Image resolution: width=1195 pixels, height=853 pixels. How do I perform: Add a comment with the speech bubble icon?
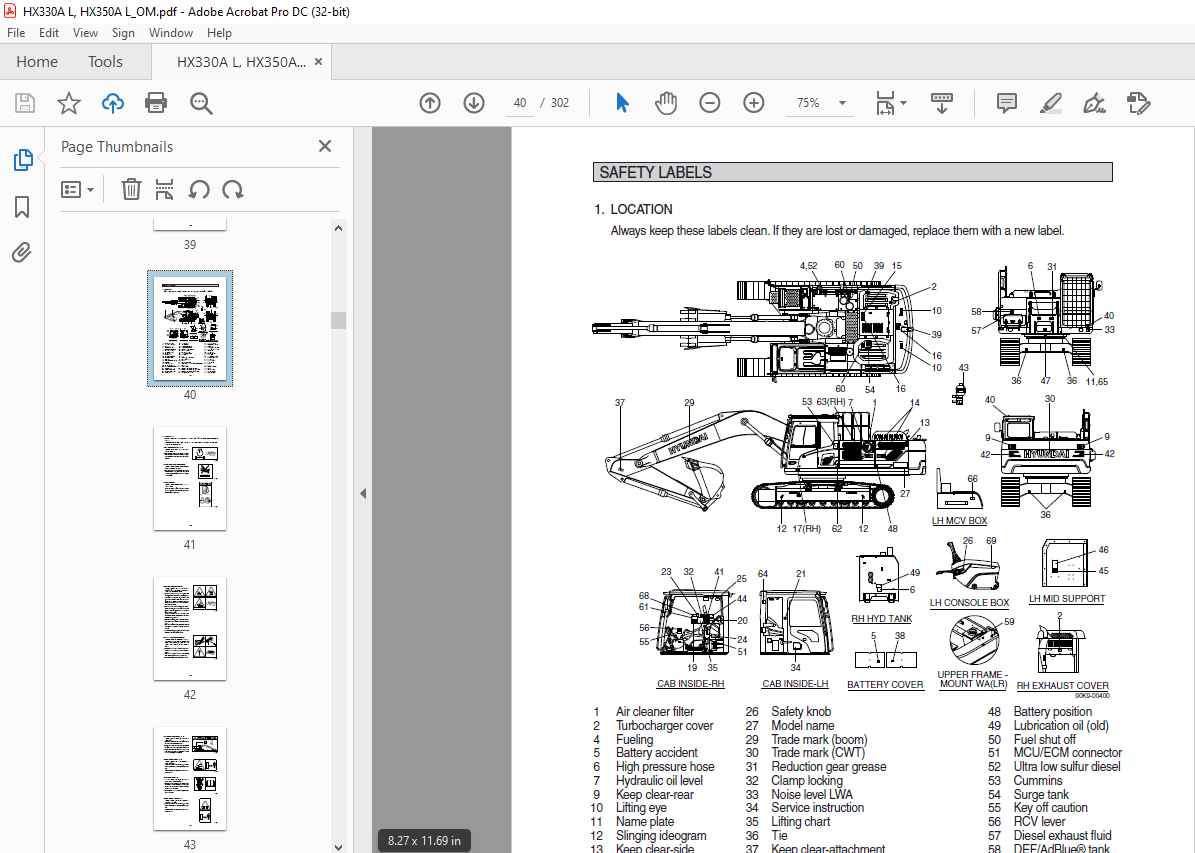[1007, 103]
